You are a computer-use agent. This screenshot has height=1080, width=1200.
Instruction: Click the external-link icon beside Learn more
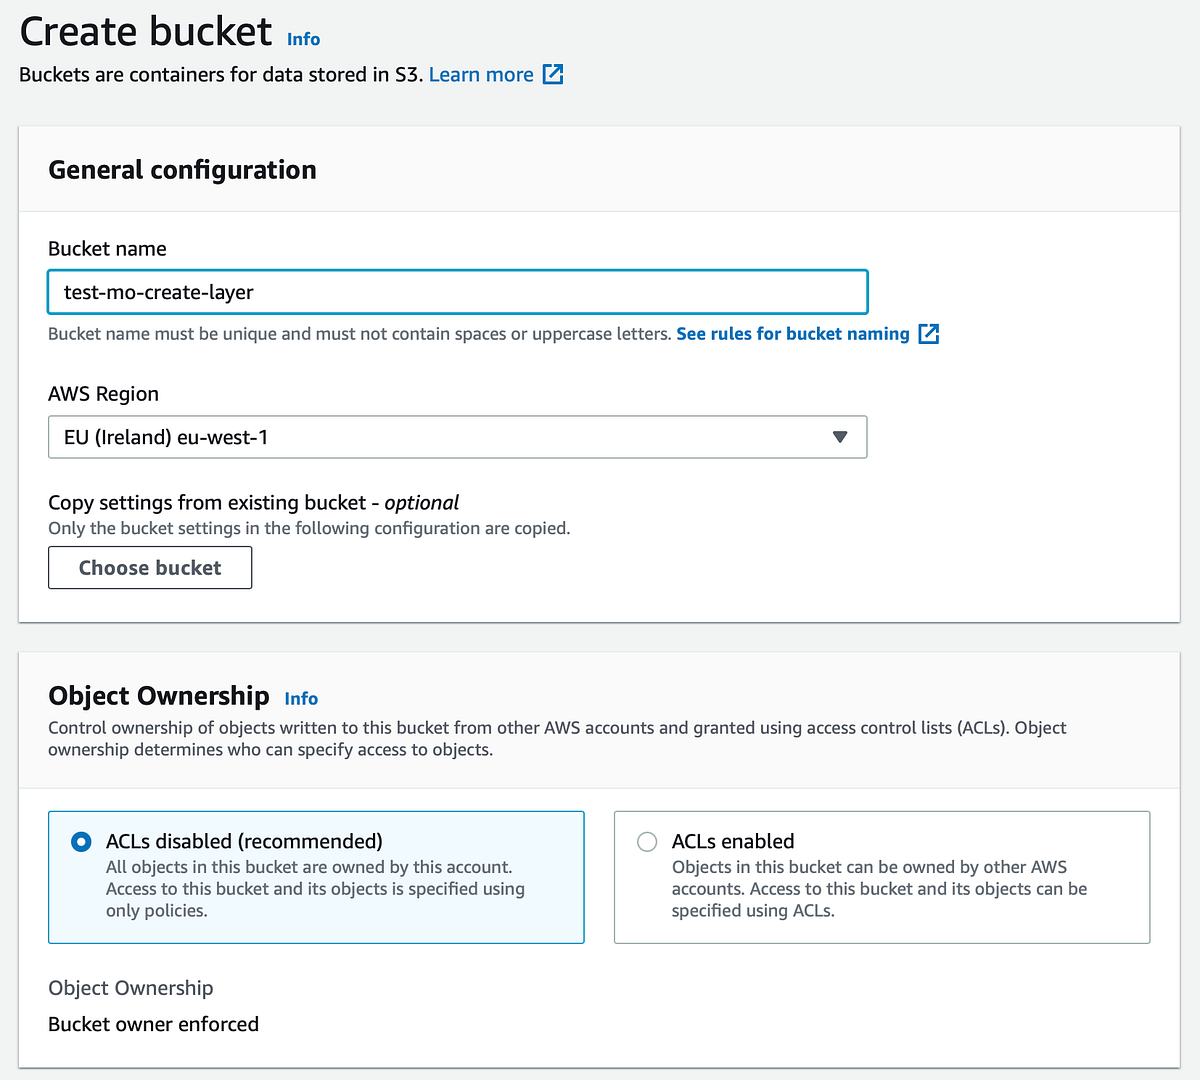point(553,74)
